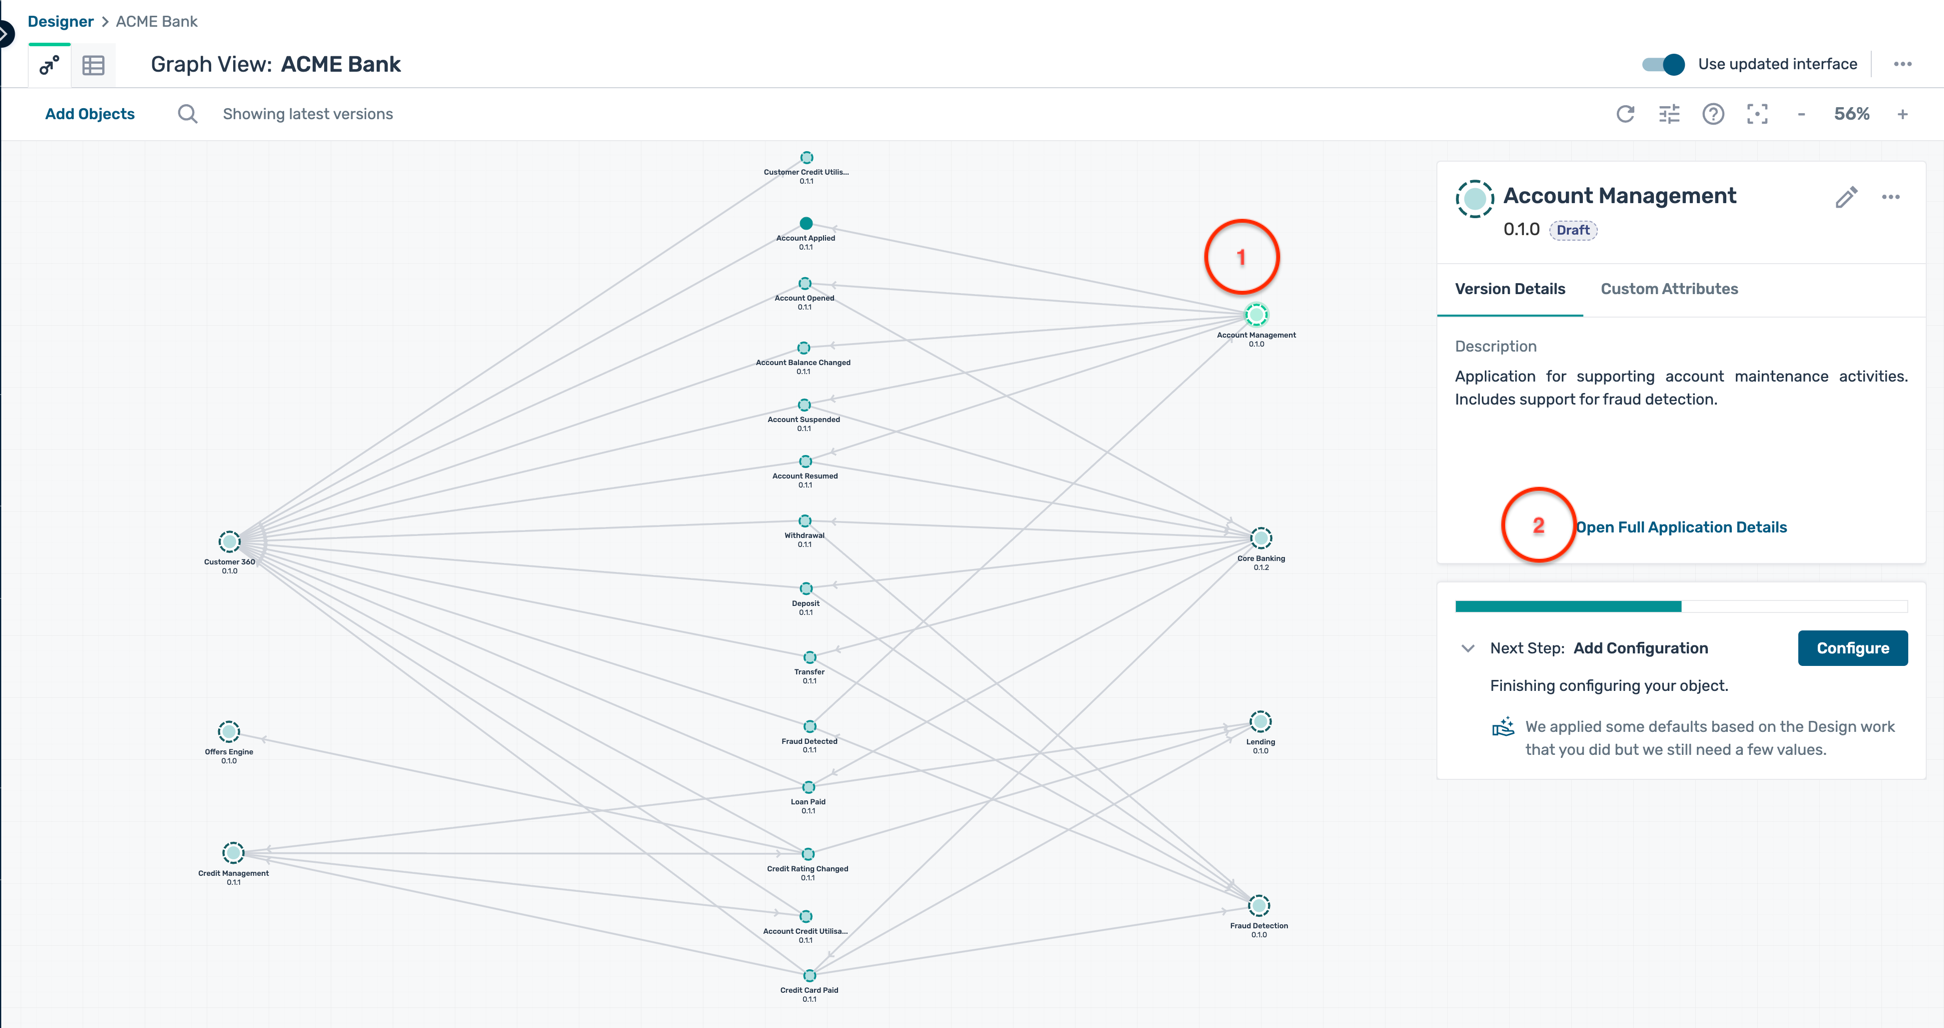1944x1028 pixels.
Task: Click Add Objects
Action: (90, 114)
